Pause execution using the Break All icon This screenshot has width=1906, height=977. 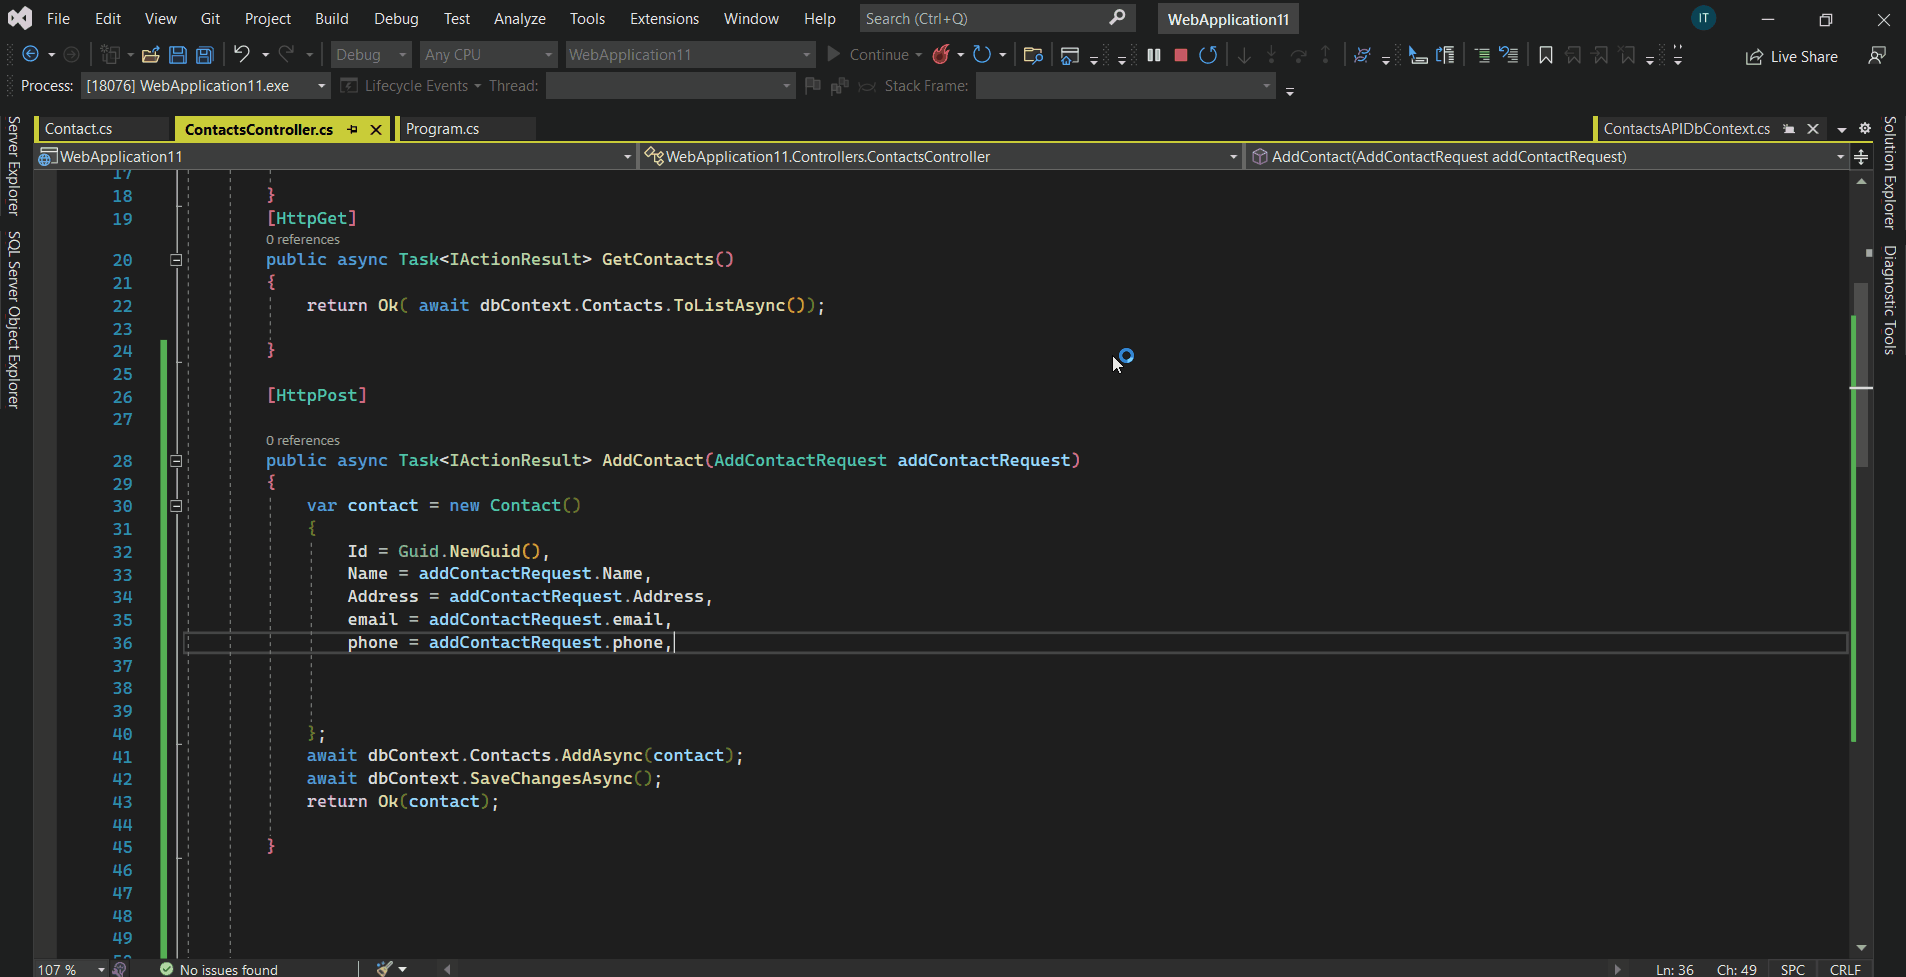click(x=1154, y=55)
